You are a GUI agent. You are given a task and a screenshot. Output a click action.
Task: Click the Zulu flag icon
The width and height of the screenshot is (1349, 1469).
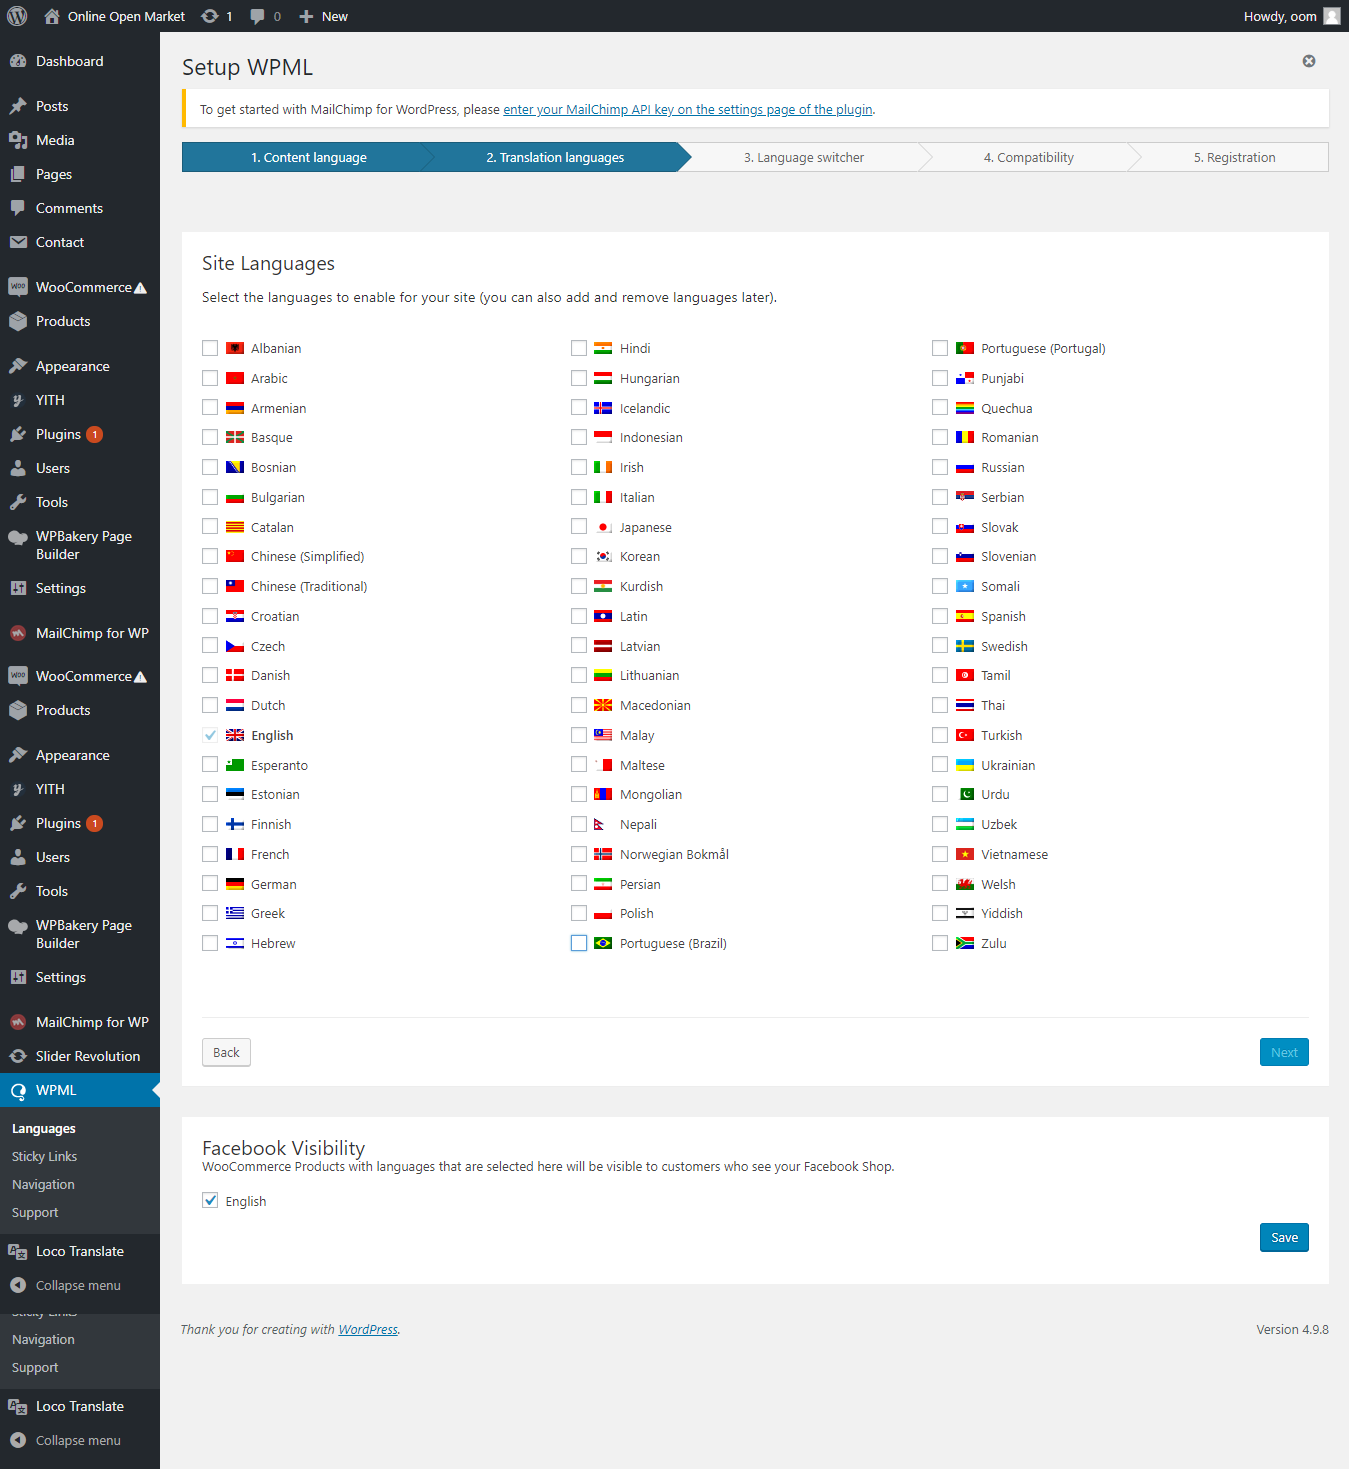[x=965, y=943]
